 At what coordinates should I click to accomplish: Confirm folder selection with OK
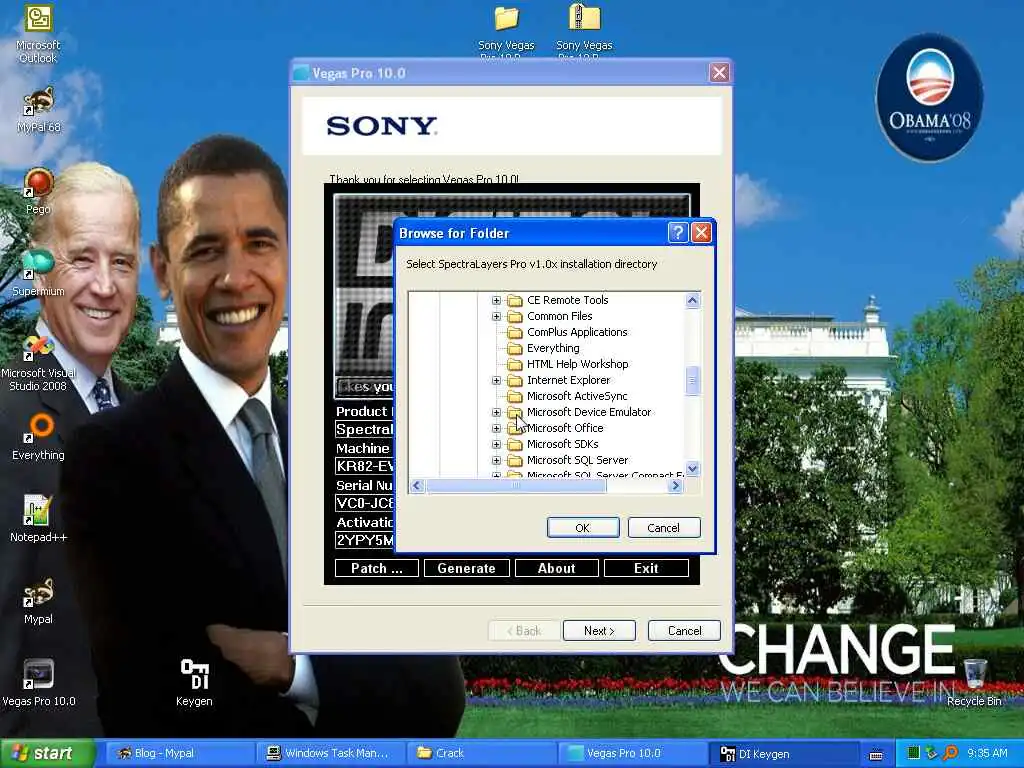point(583,528)
